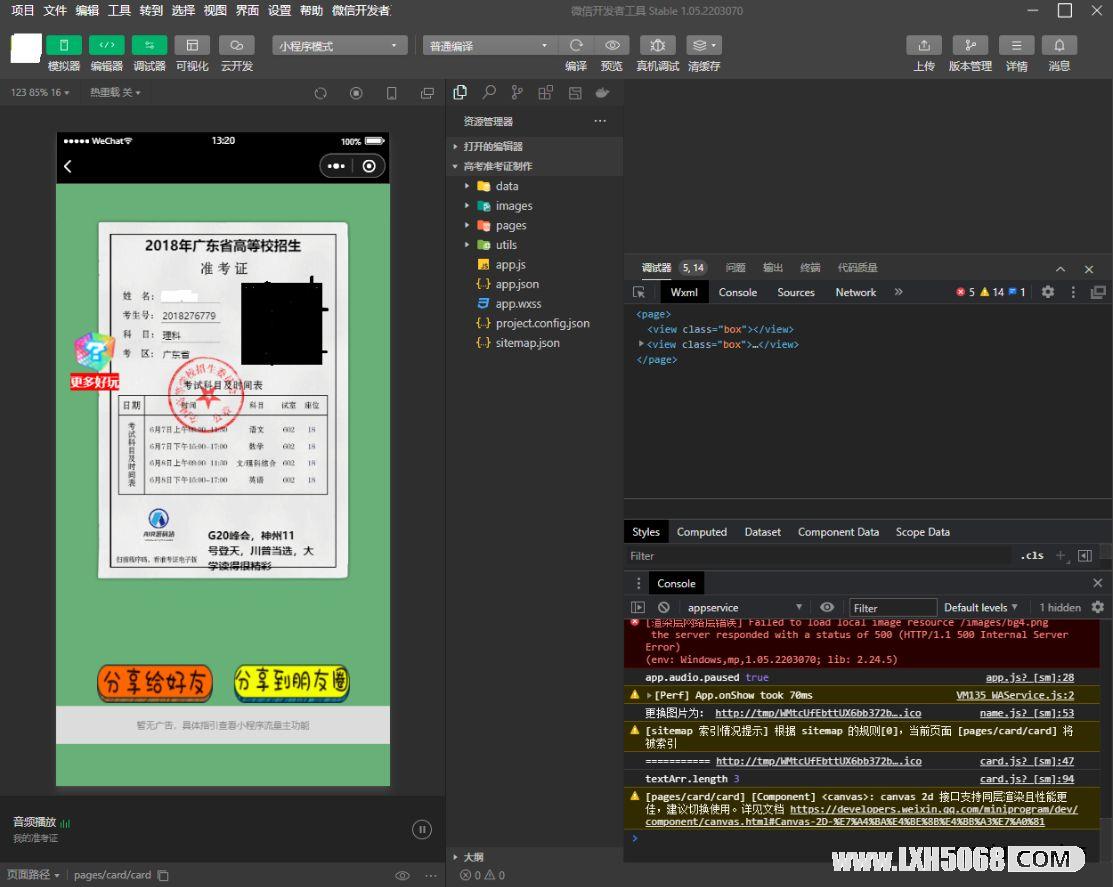Image resolution: width=1113 pixels, height=887 pixels.
Task: Toggle the Visualization panel button
Action: pos(192,45)
